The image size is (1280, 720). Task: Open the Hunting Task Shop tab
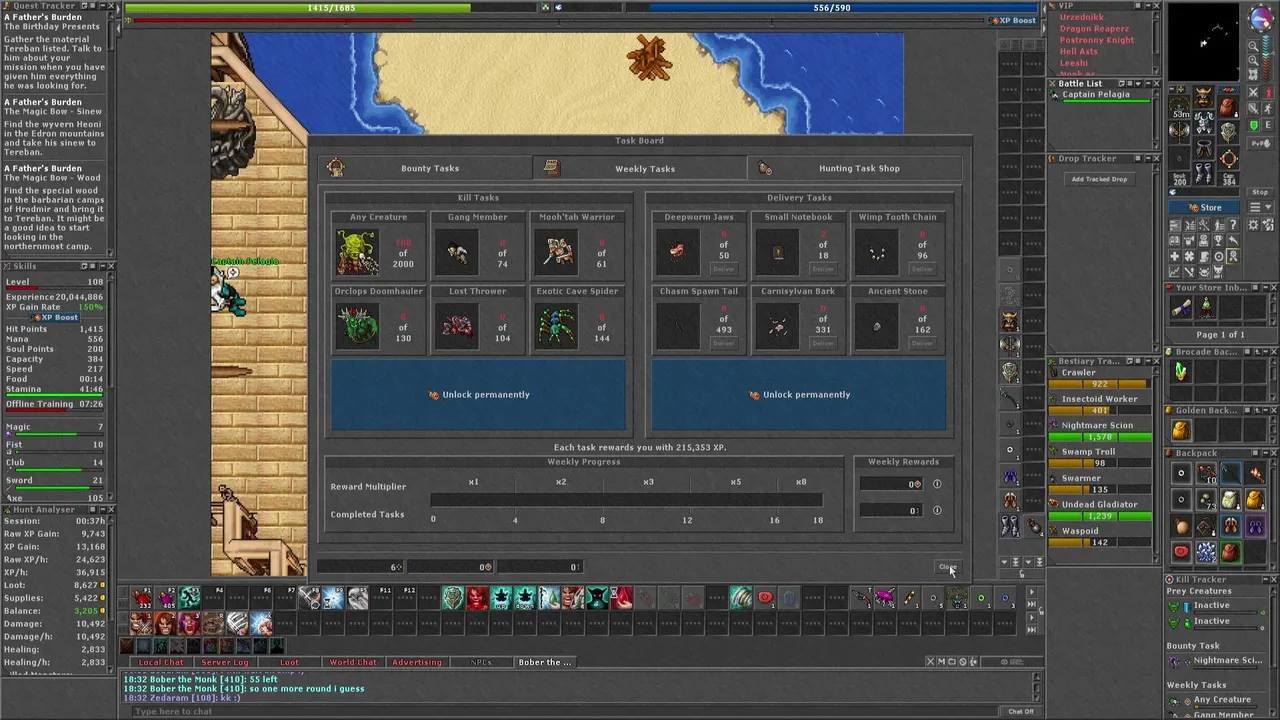pyautogui.click(x=855, y=168)
